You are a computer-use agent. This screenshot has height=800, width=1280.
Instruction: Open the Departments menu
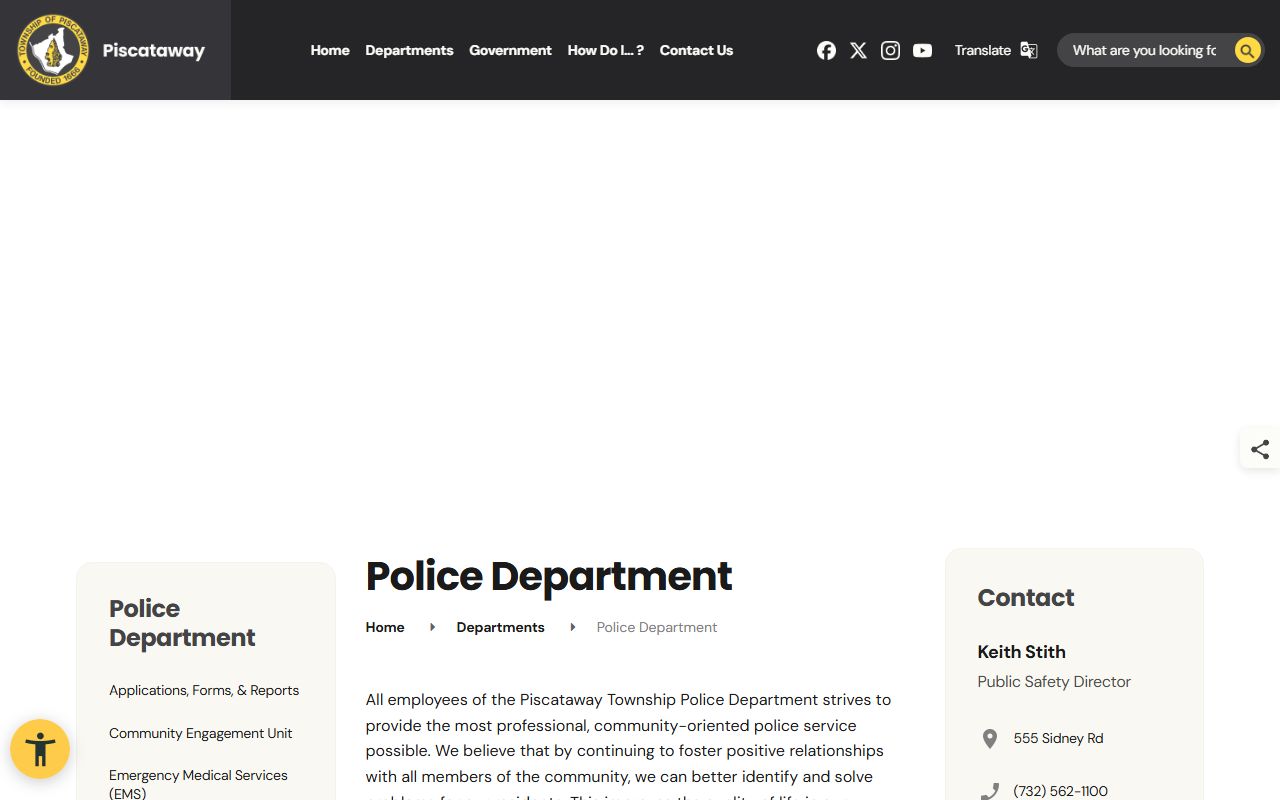[x=409, y=50]
